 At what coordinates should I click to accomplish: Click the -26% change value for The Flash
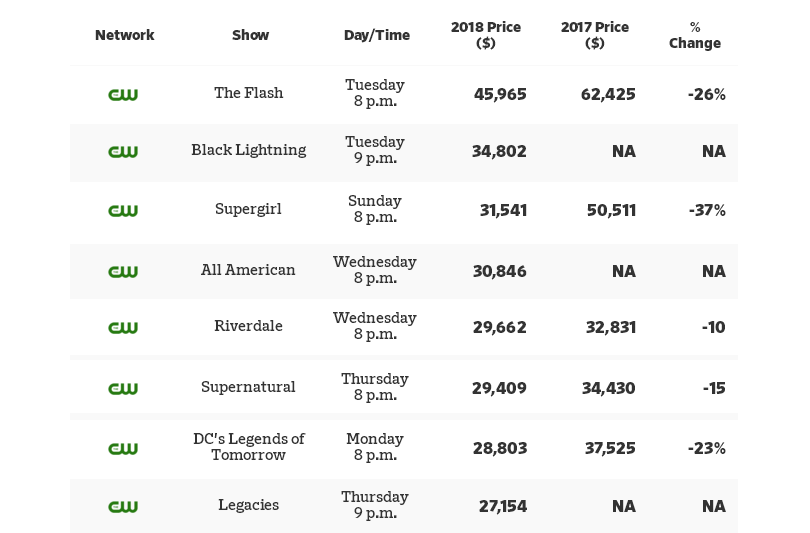[706, 94]
